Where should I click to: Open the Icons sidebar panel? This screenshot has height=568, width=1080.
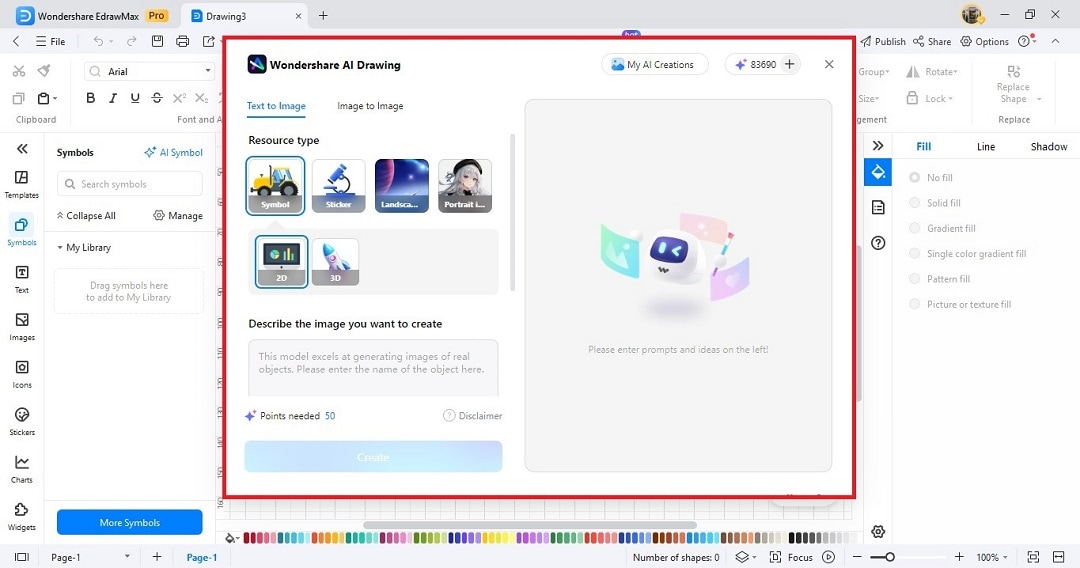click(21, 374)
